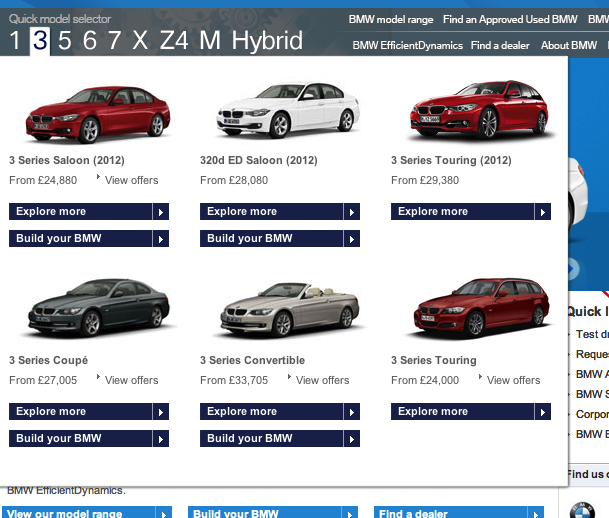Click the 3 Series Touring (2012) title
This screenshot has height=518, width=609.
point(451,160)
